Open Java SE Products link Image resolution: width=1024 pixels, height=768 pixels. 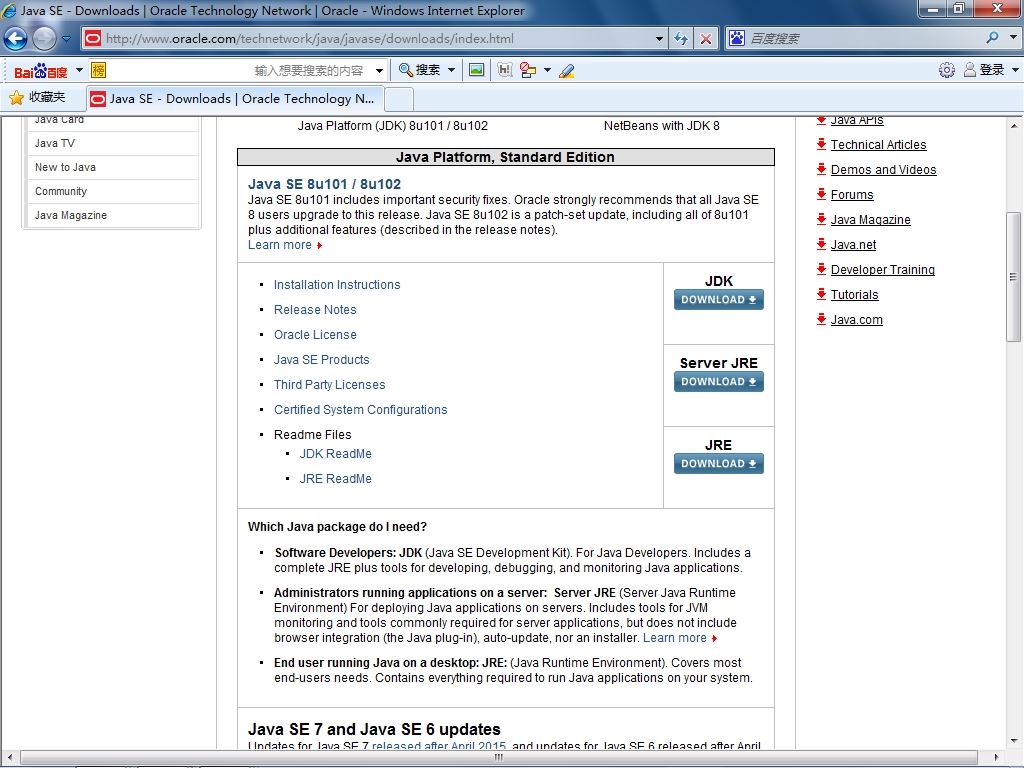tap(321, 360)
